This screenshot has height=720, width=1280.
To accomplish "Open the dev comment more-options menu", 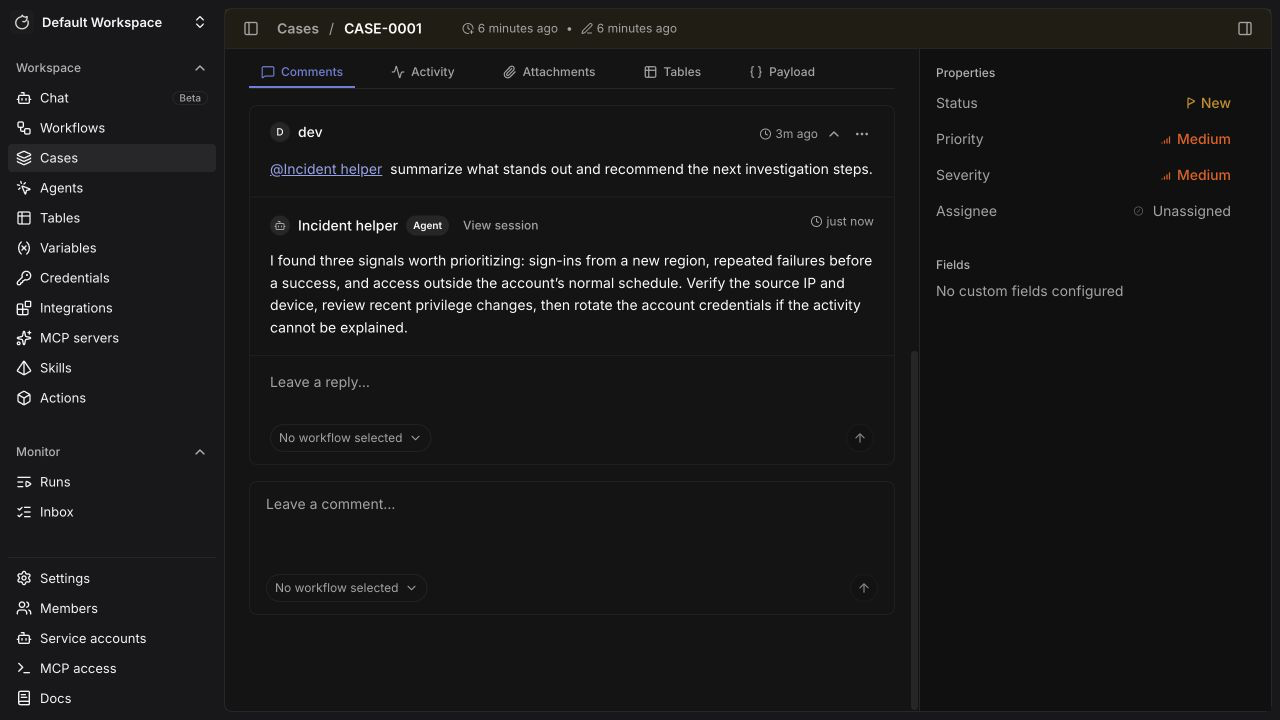I will tap(862, 134).
